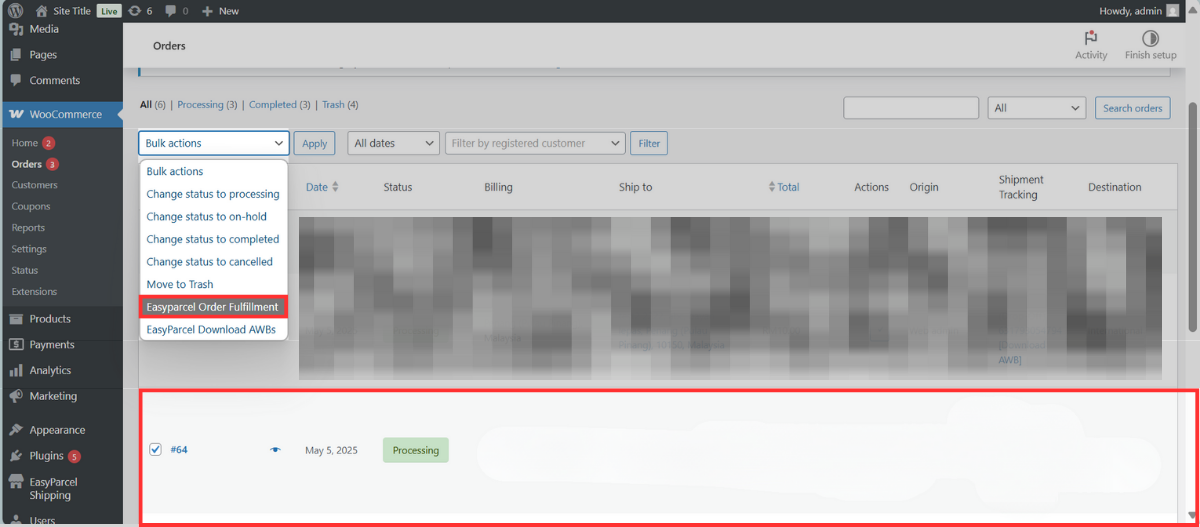Open the All dates dropdown
Image resolution: width=1200 pixels, height=527 pixels.
pyautogui.click(x=393, y=143)
